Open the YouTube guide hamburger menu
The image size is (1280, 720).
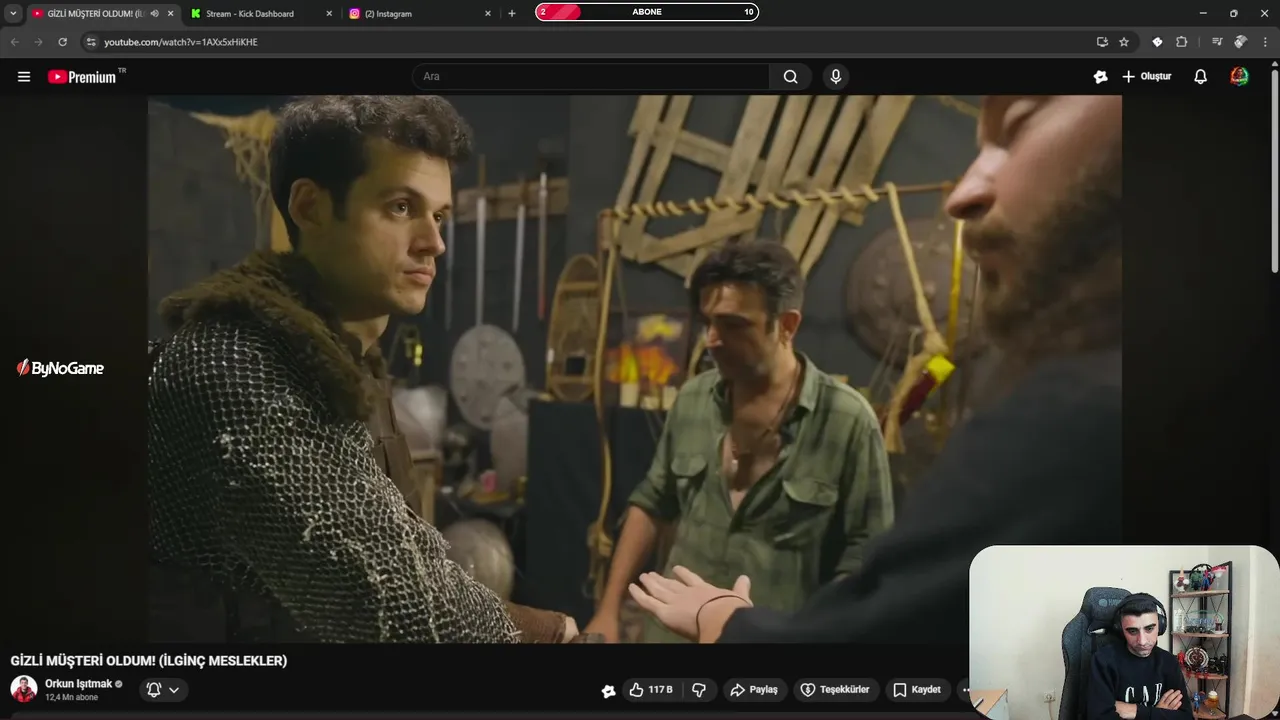[24, 77]
